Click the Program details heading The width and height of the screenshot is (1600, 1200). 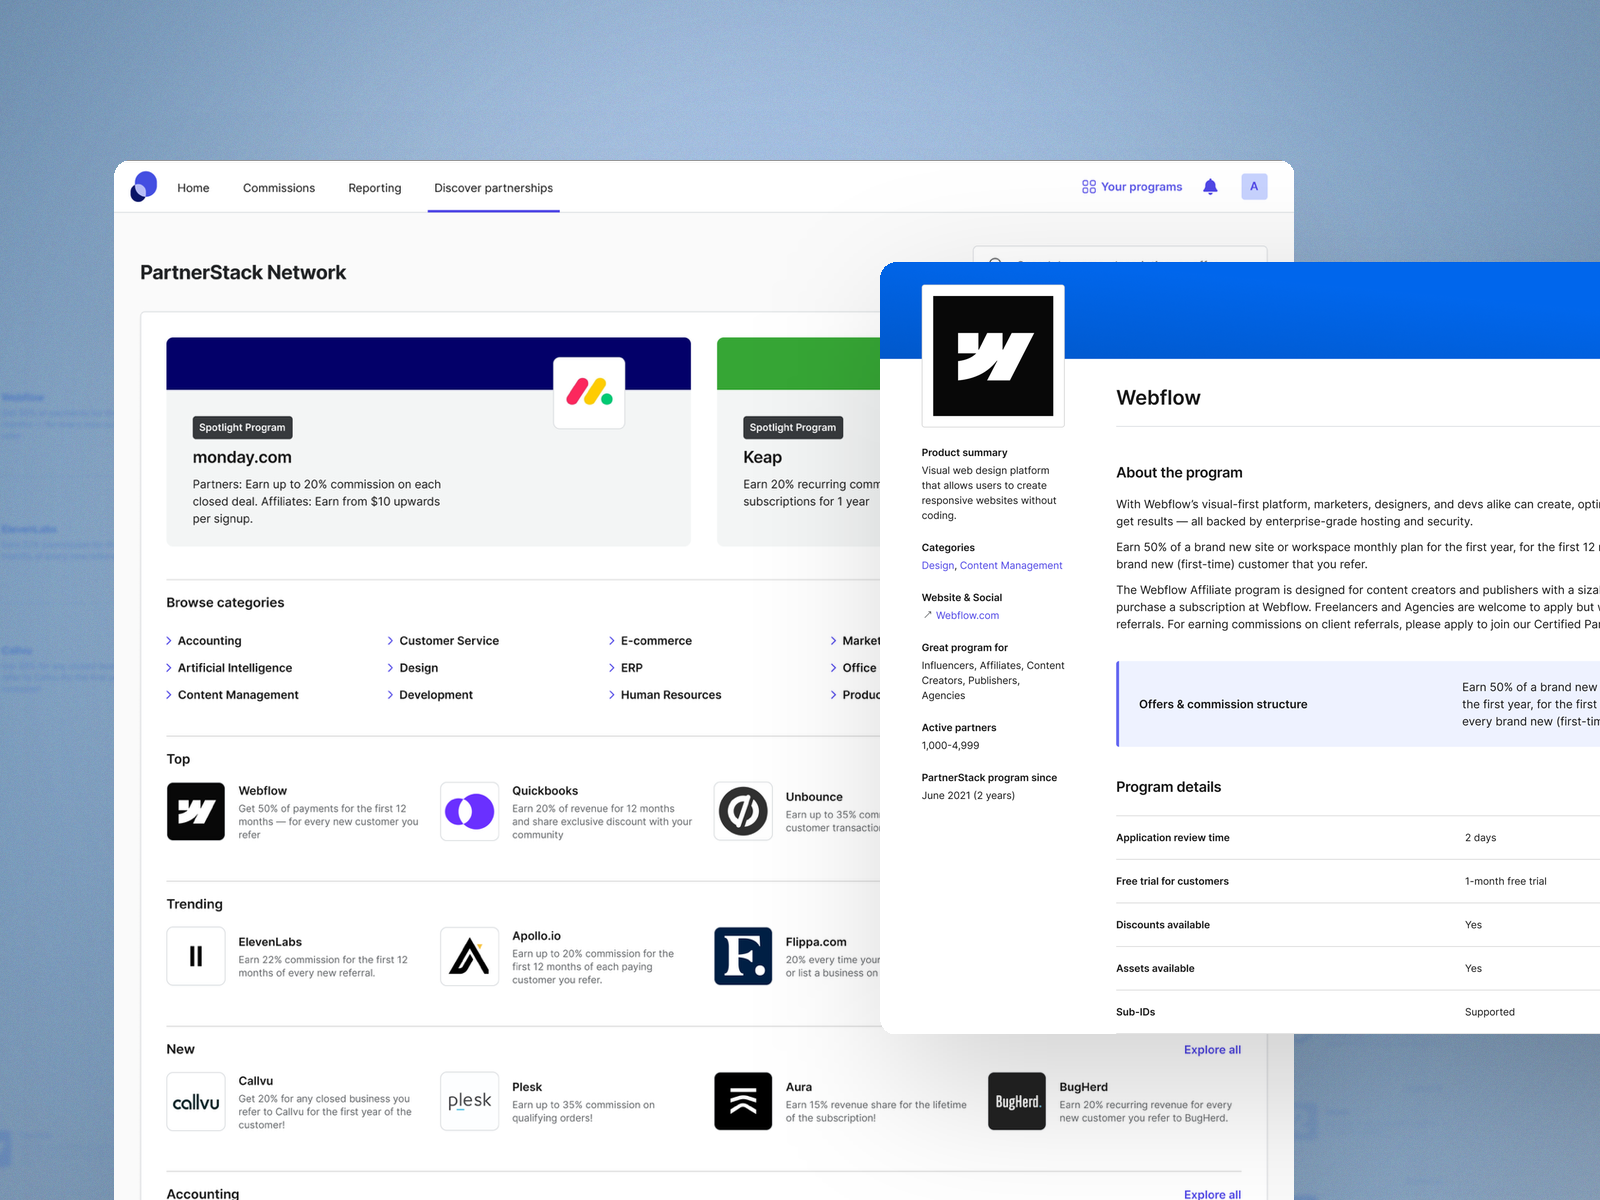click(1168, 787)
